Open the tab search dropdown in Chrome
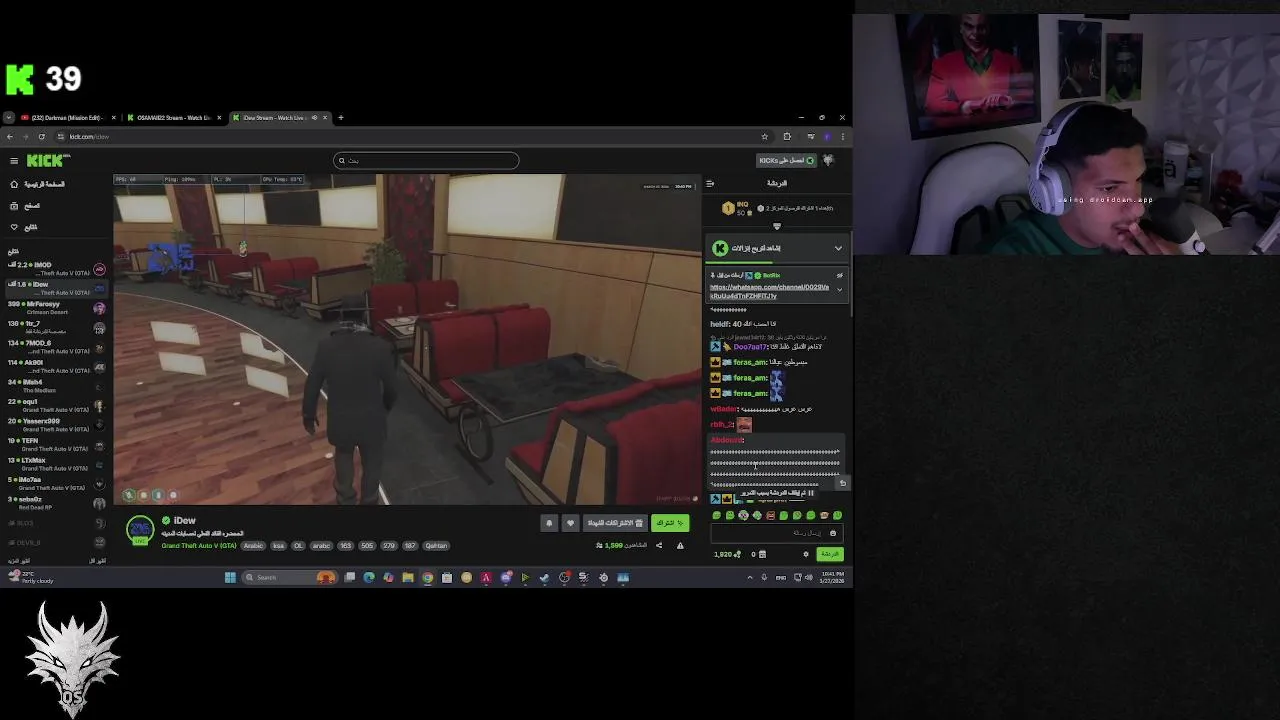Screen dimensions: 1280x720 [x=8, y=118]
